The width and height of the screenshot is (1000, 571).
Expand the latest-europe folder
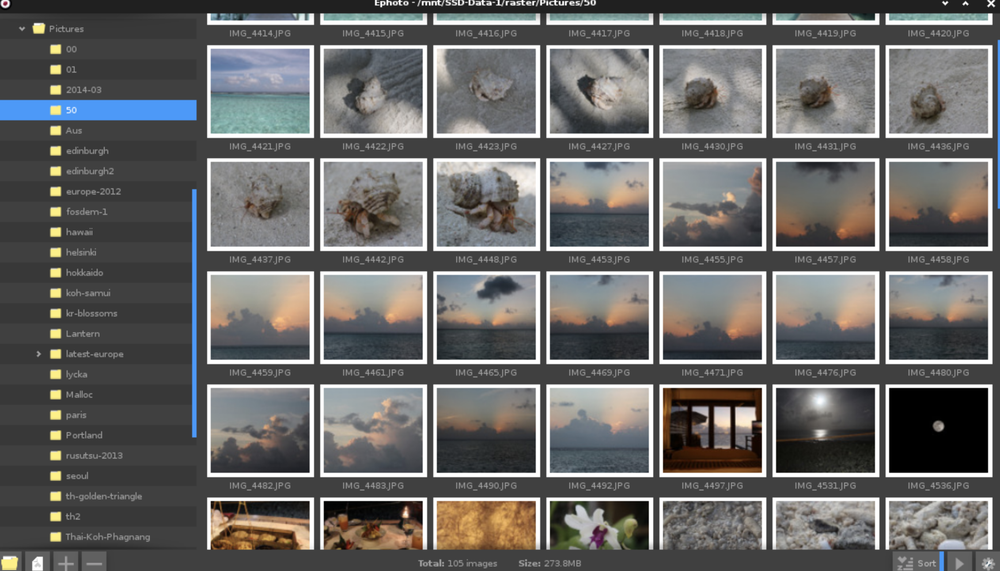(x=38, y=353)
